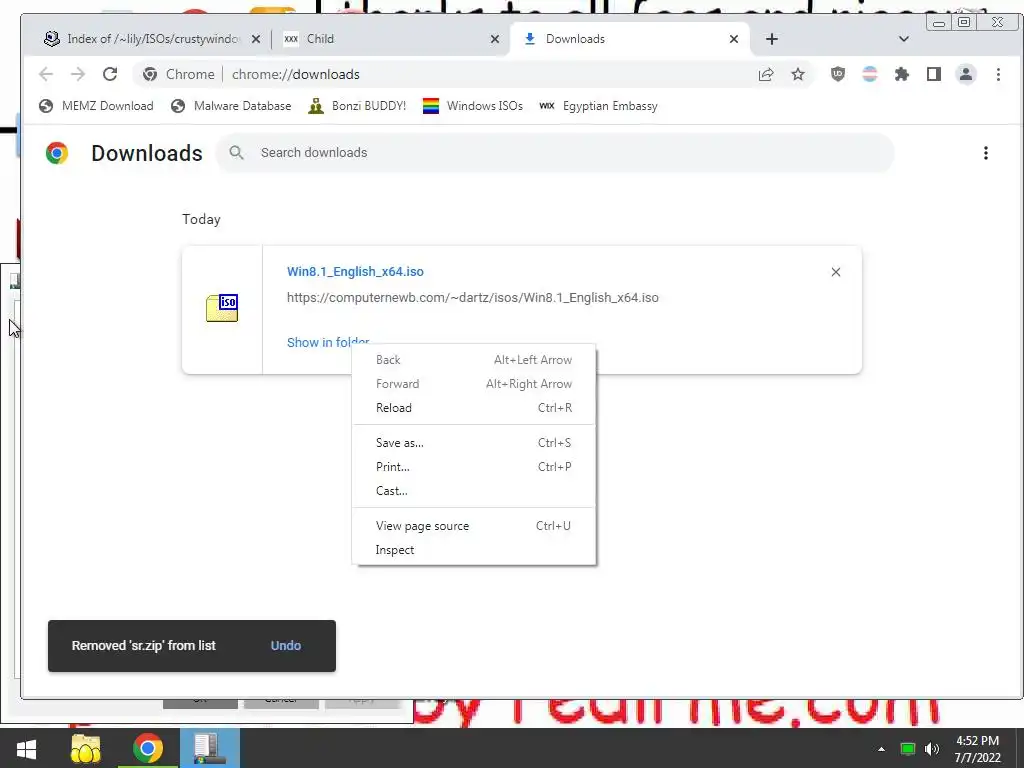Open the striped flag extension icon
The height and width of the screenshot is (768, 1024).
click(x=870, y=74)
